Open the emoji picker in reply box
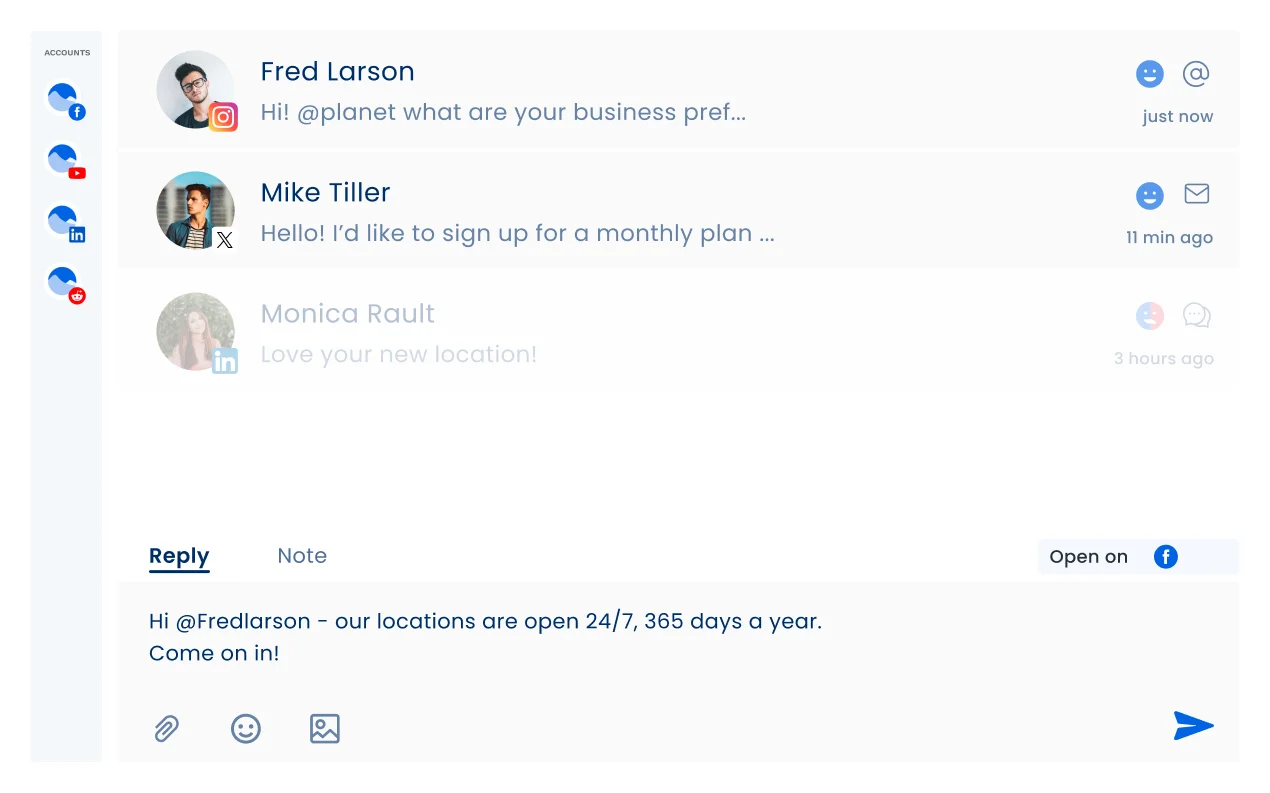1270x793 pixels. 246,728
